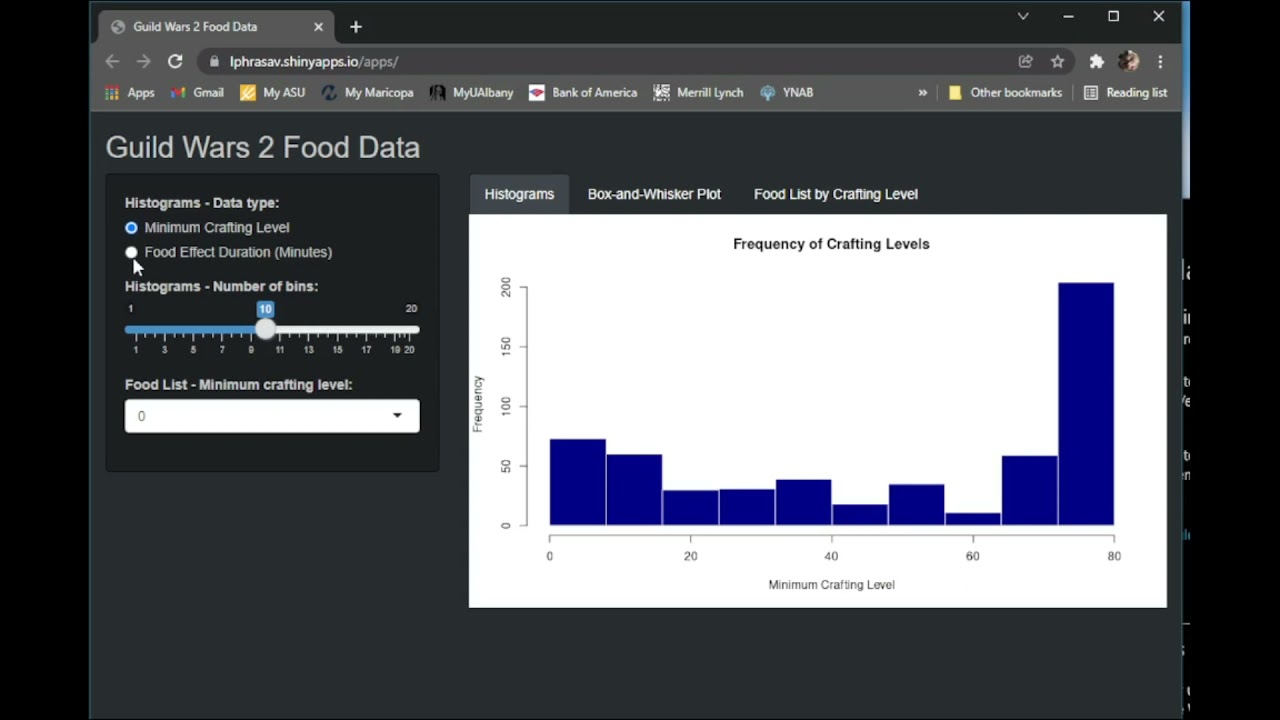Bookmark this page with the star icon
Screen dimensions: 1280x720
1057,62
